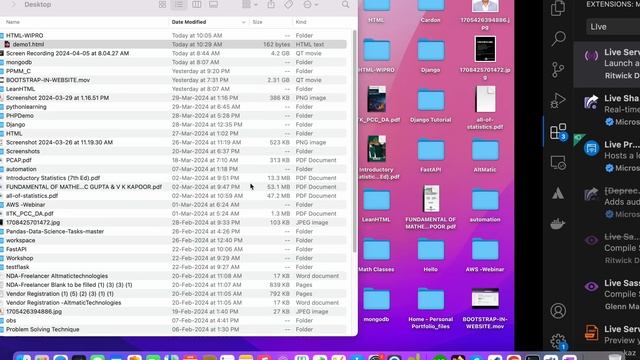Select the mongodb folder row in Finder
The height and width of the screenshot is (360, 640).
point(173,62)
